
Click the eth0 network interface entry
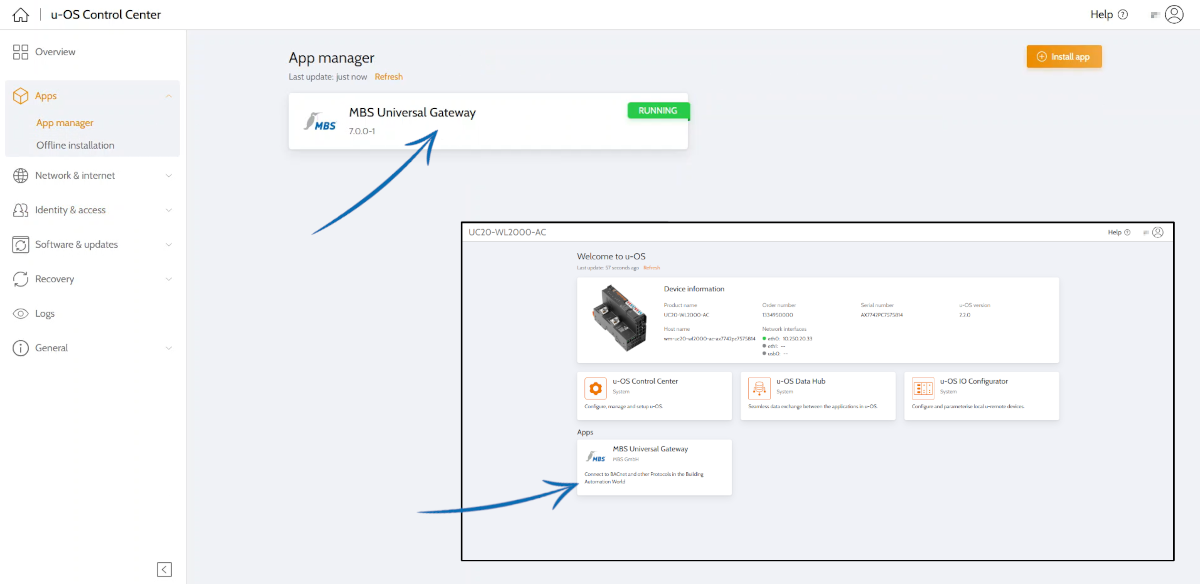(787, 339)
